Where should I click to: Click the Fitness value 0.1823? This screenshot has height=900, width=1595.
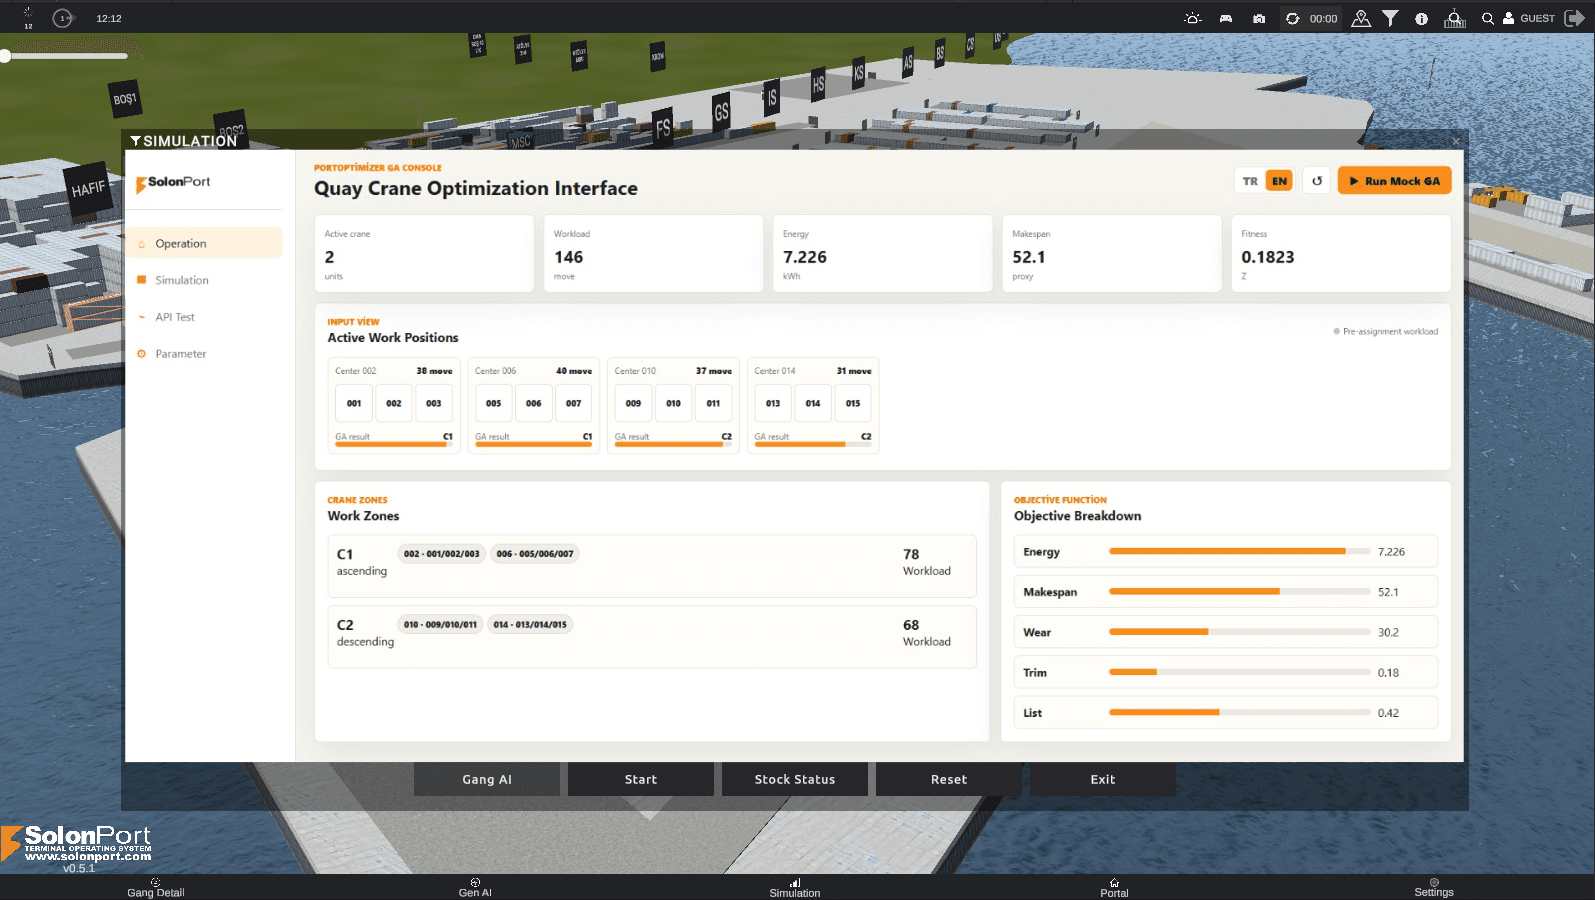[x=1268, y=257]
